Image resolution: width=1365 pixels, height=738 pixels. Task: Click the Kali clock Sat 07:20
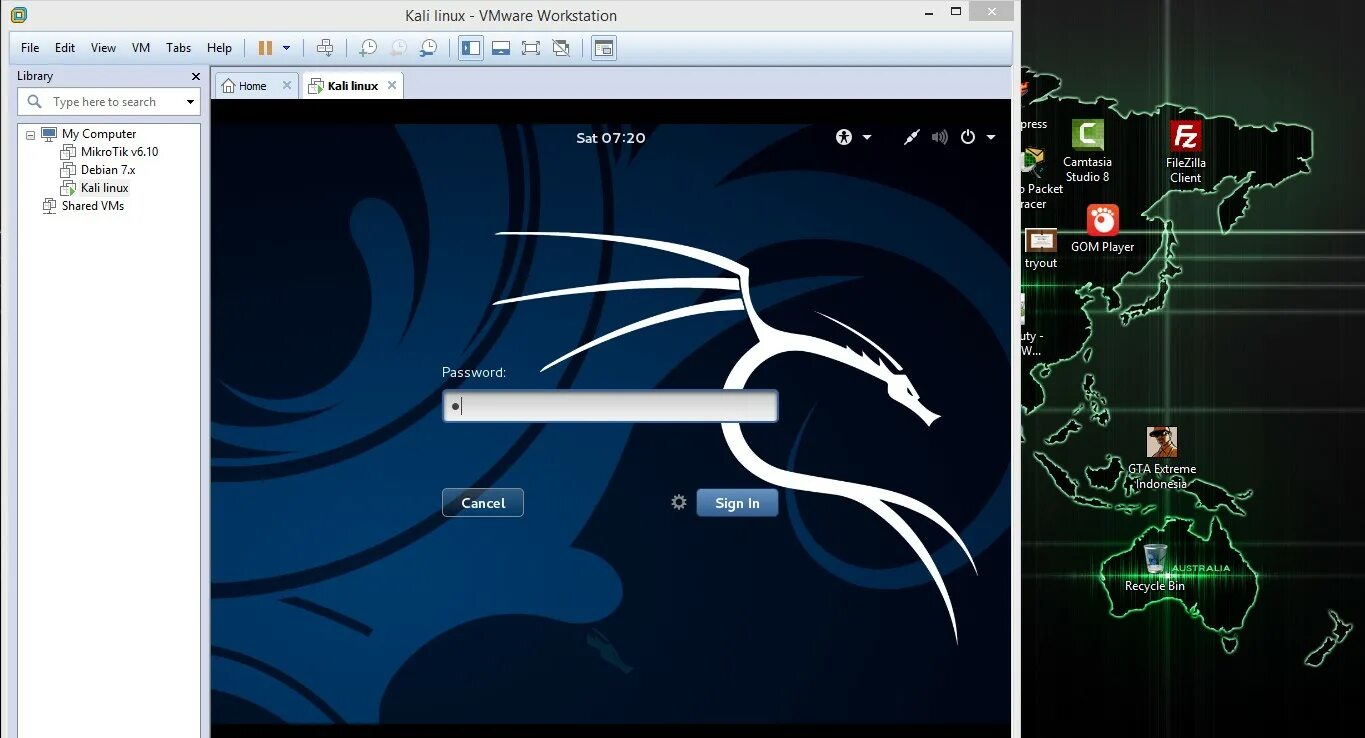611,138
